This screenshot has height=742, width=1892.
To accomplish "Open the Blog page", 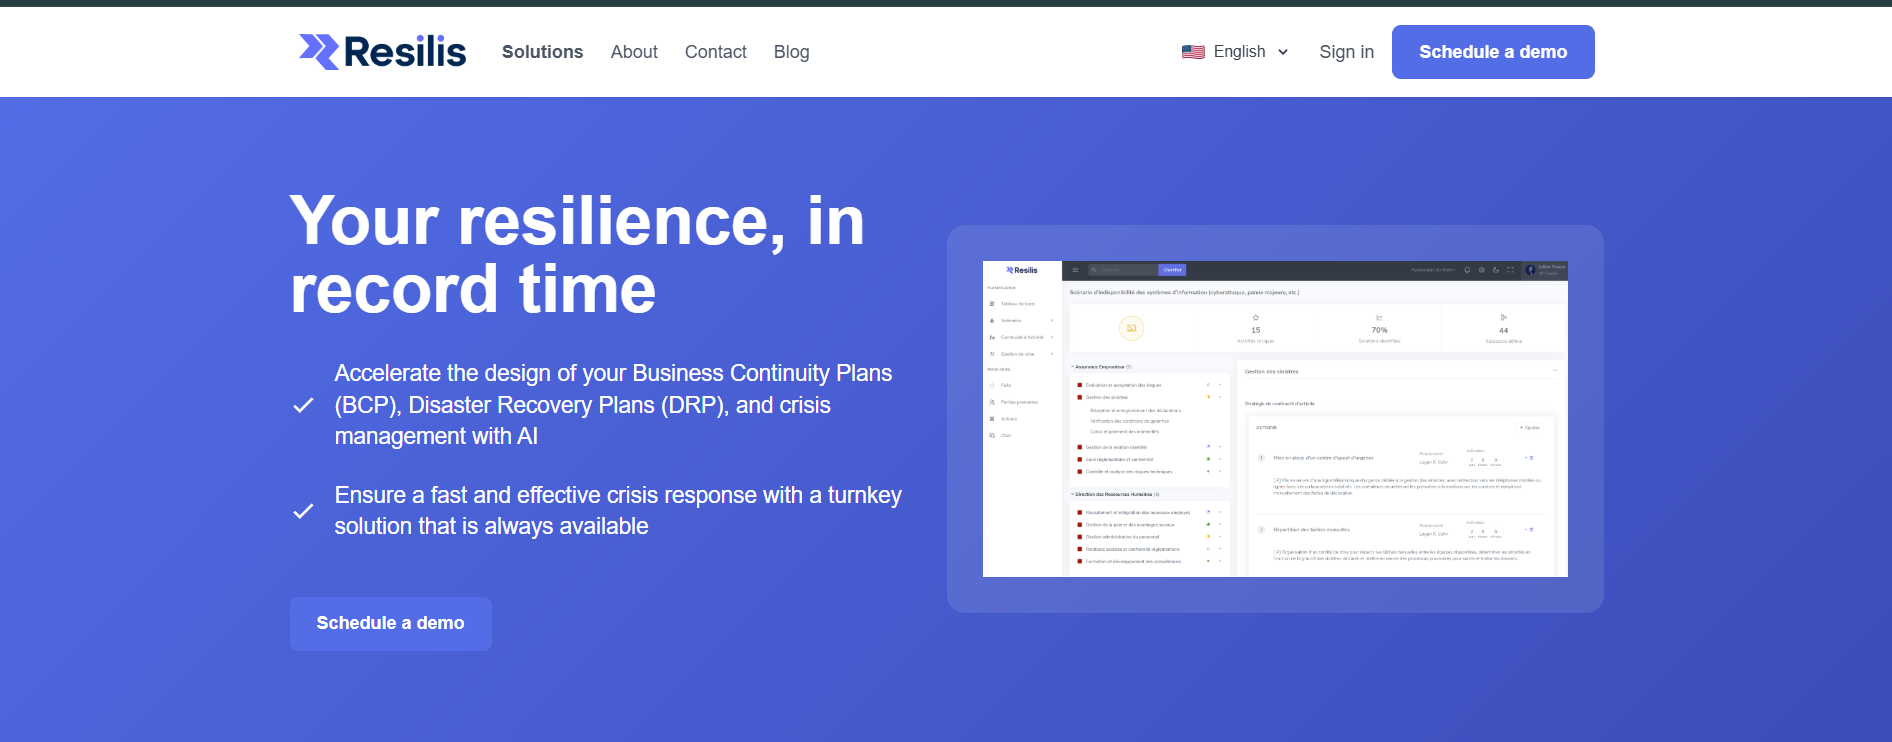I will (791, 52).
